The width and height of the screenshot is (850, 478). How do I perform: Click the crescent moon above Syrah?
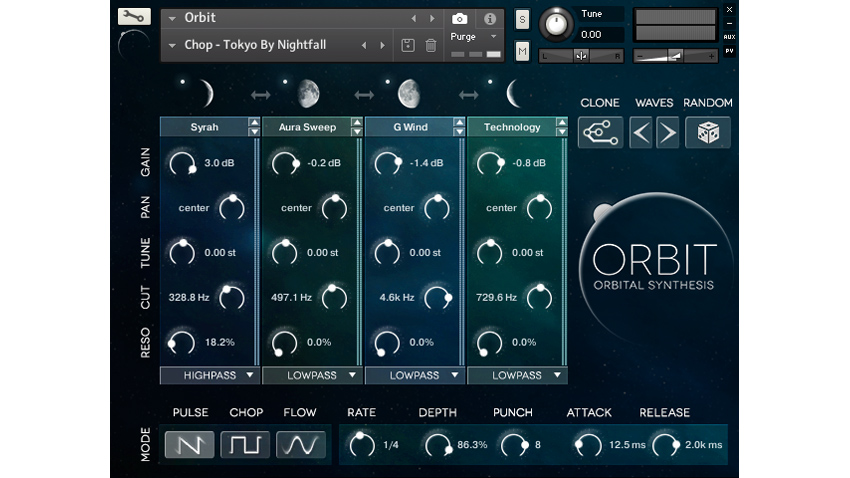click(205, 93)
